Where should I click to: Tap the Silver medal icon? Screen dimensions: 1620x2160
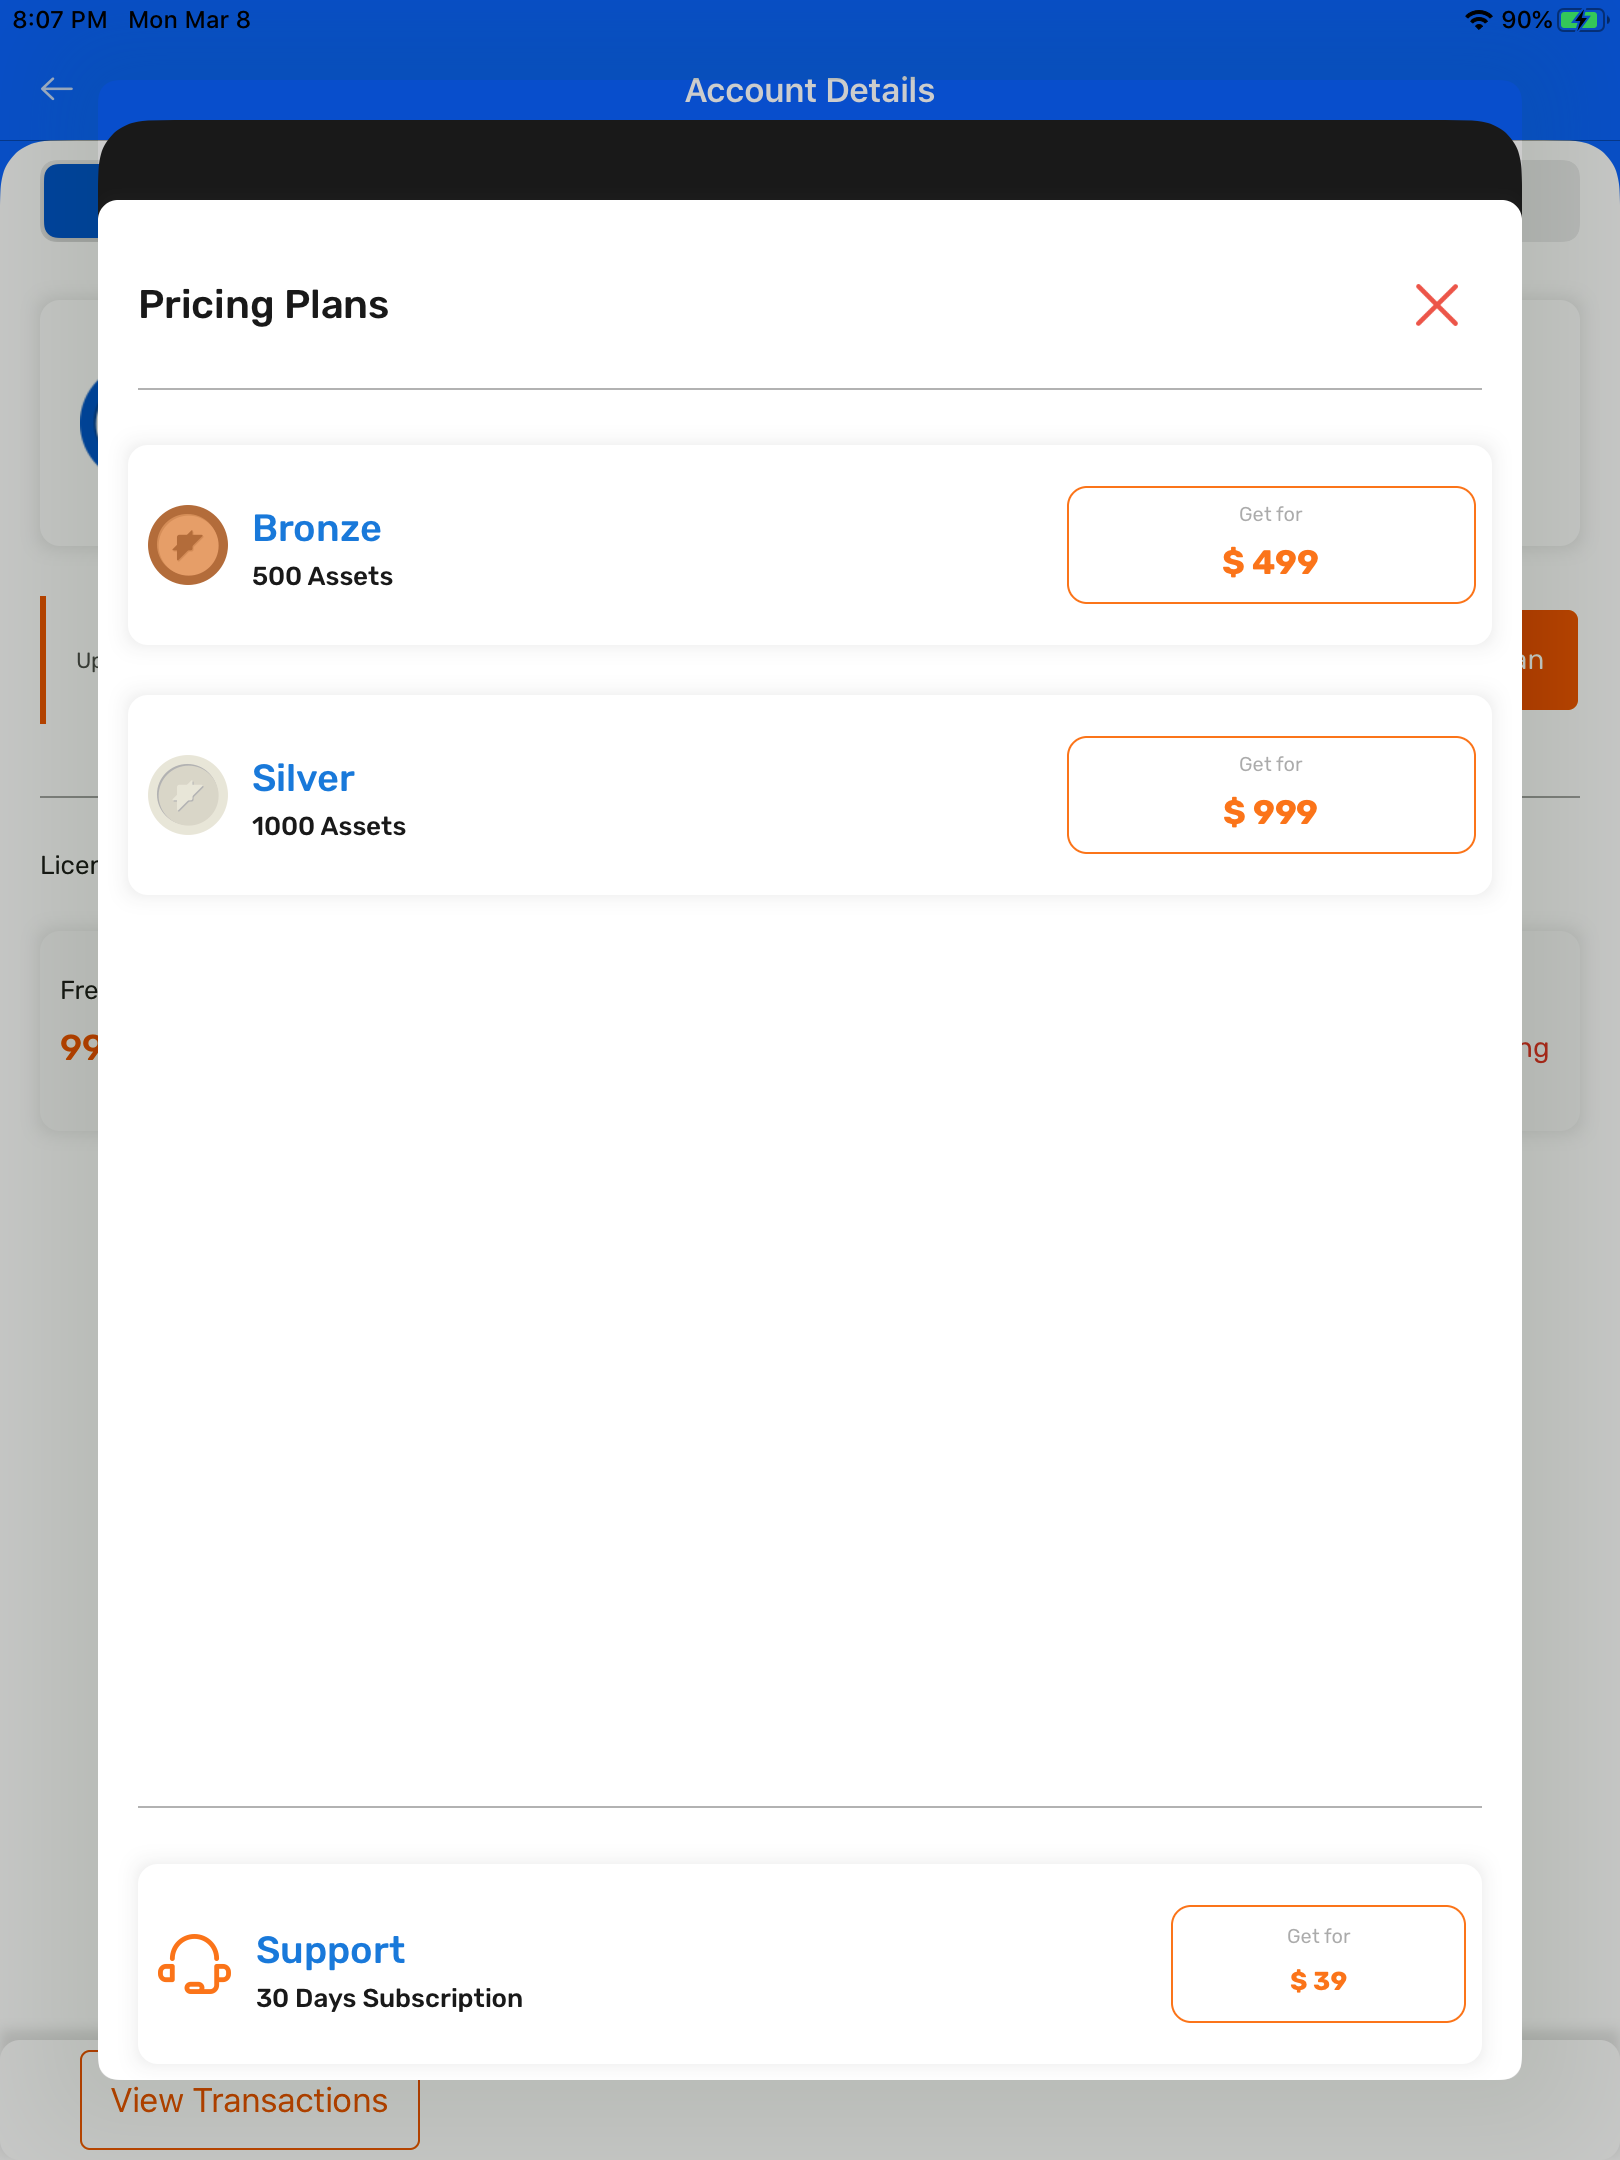188,795
